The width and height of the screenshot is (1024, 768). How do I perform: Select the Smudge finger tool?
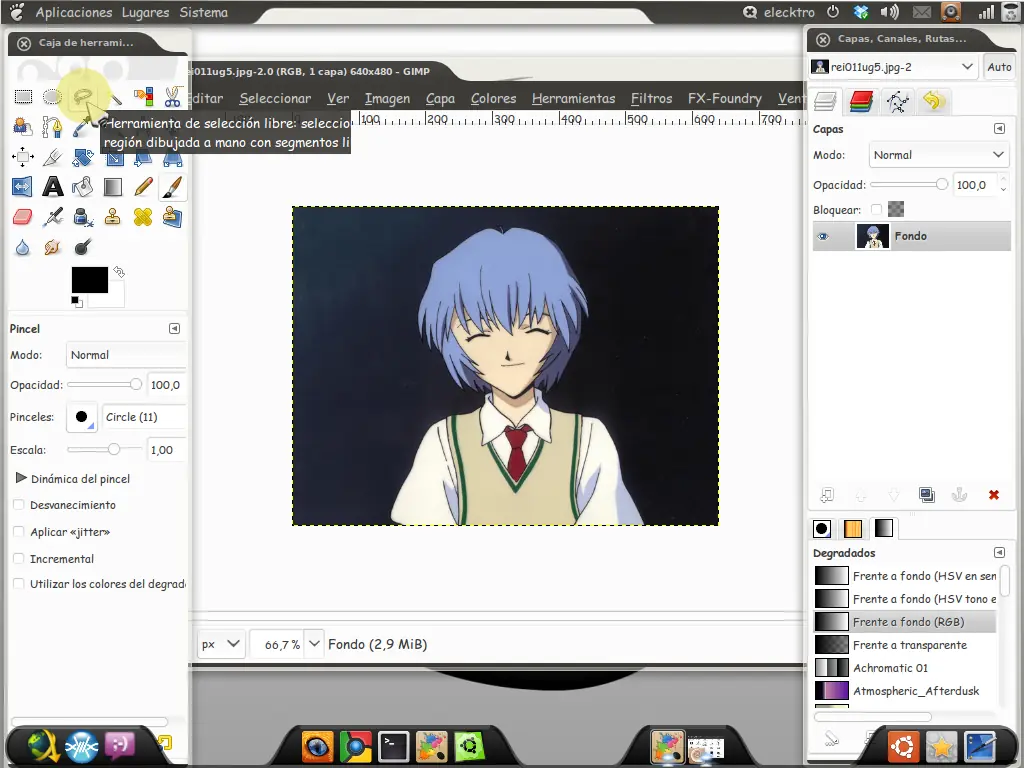coord(52,248)
